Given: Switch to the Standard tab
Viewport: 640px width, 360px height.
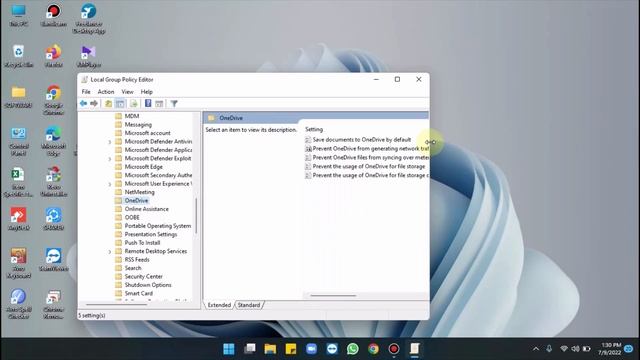Looking at the screenshot, I should [x=249, y=305].
